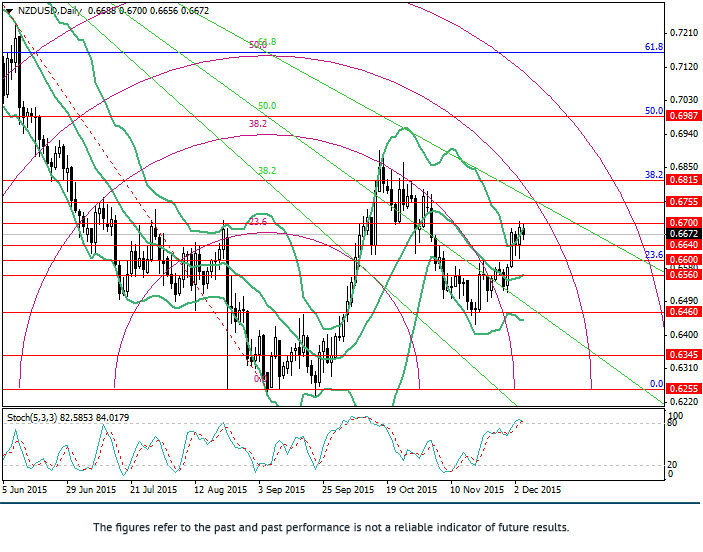703x552 pixels.
Task: Click the green 50.0 fan label
Action: pos(267,106)
